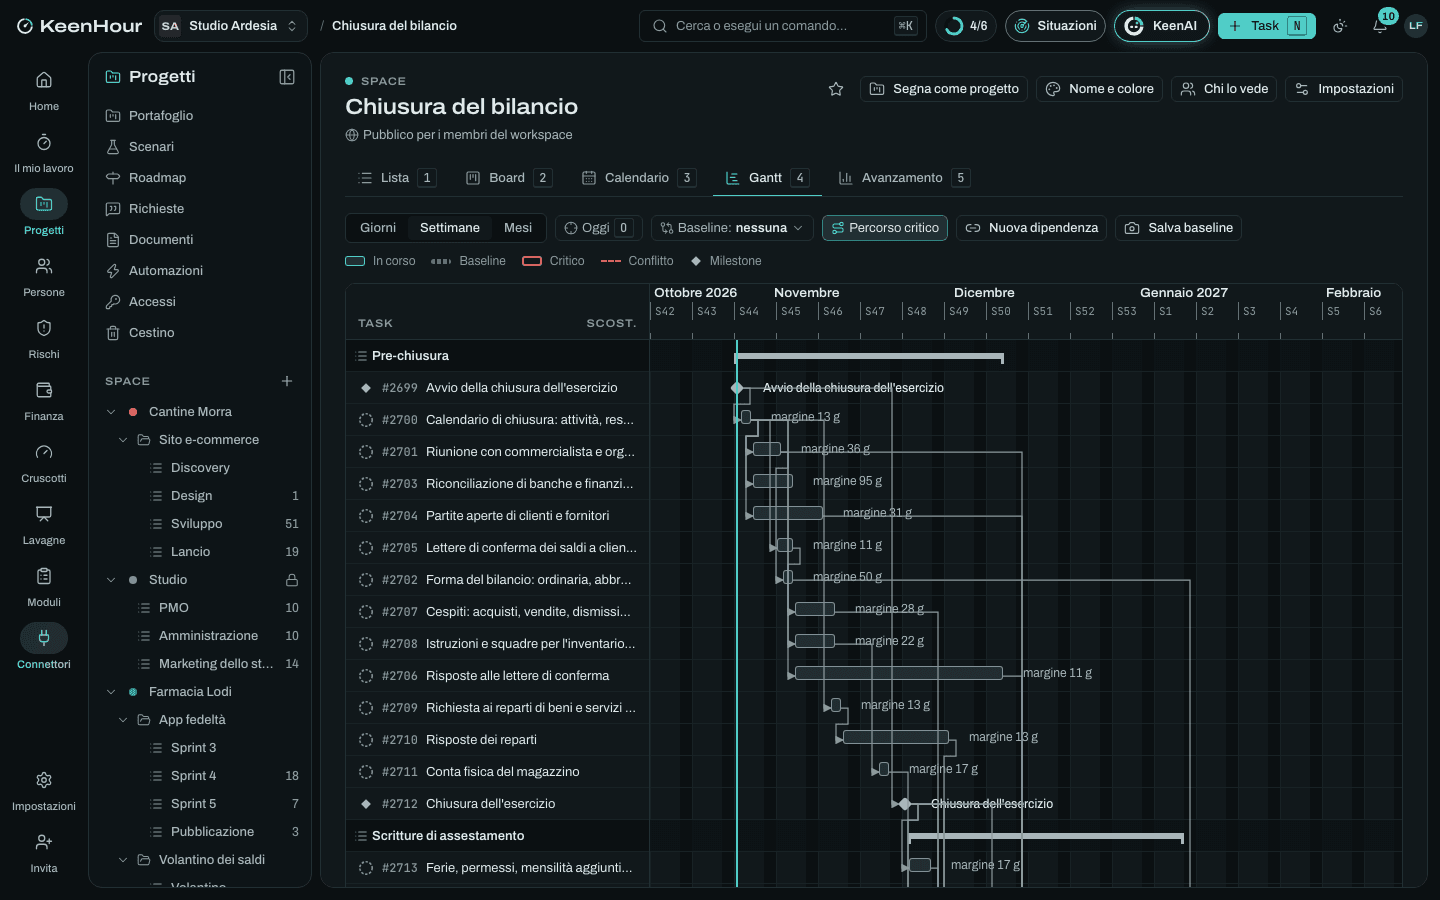Toggle status circle of task #2713
Screen dimensions: 1440x900
366,868
